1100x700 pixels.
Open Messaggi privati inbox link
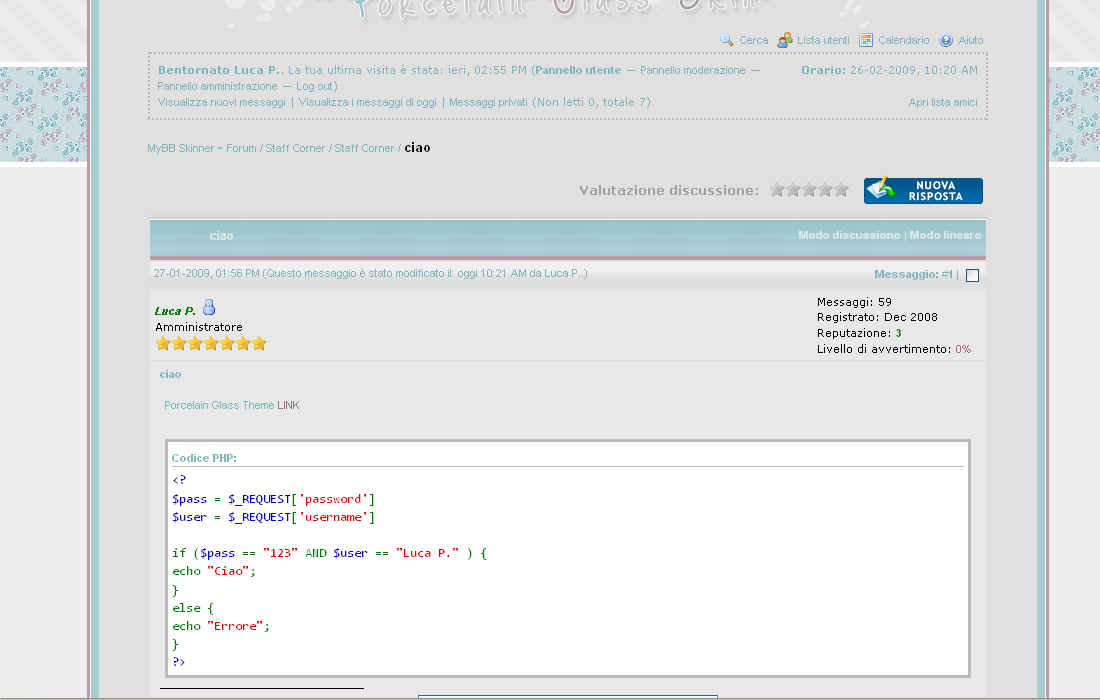489,102
